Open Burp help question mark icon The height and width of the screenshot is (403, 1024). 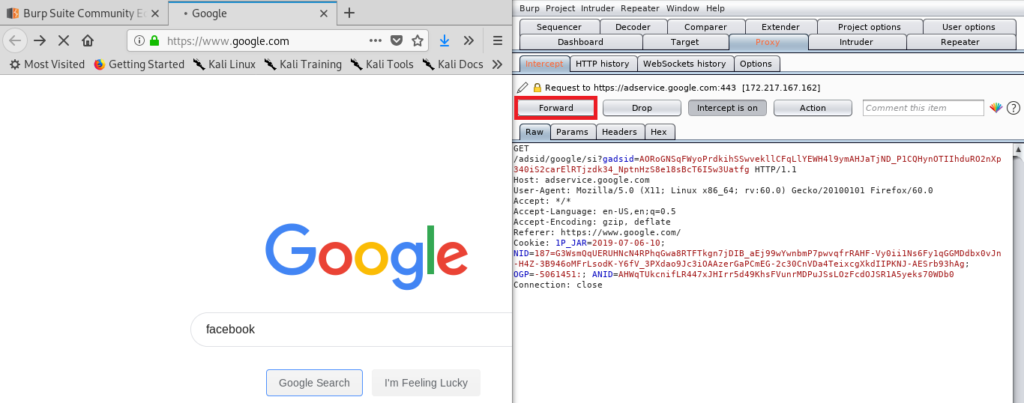[x=1013, y=108]
